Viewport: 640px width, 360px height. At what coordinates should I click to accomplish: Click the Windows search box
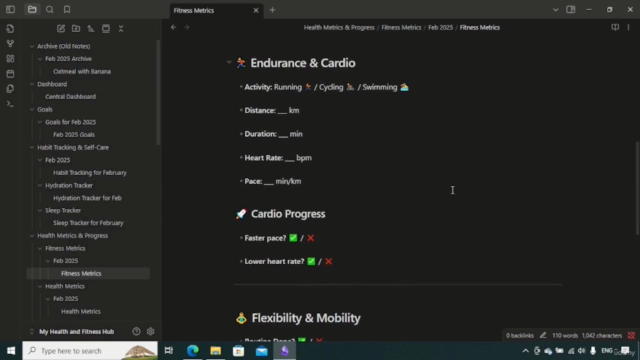tap(90, 351)
